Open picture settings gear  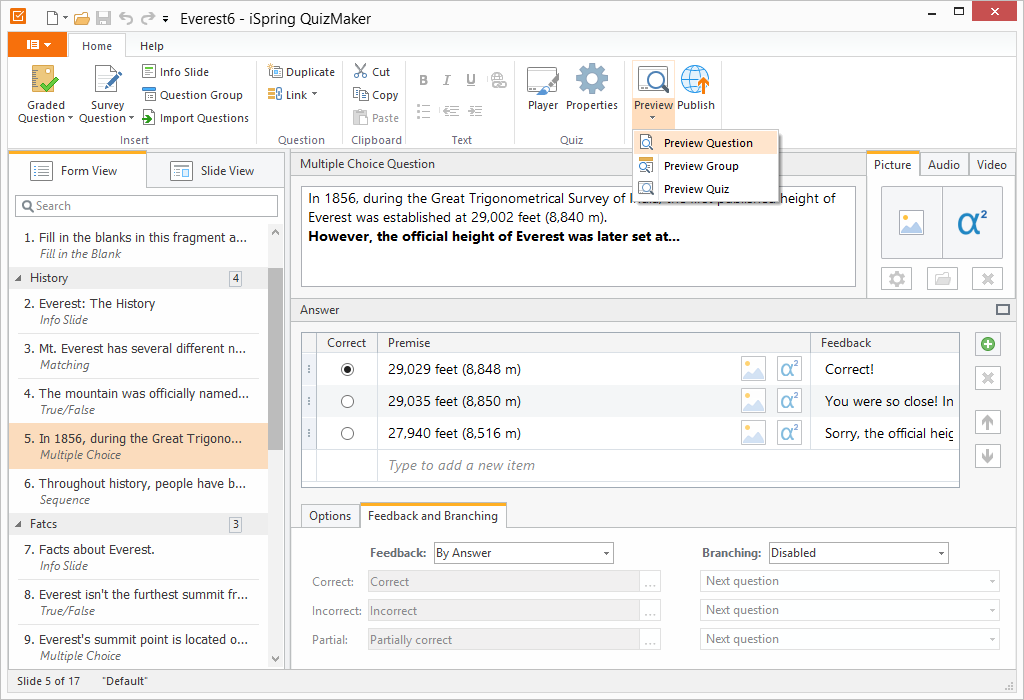point(897,279)
